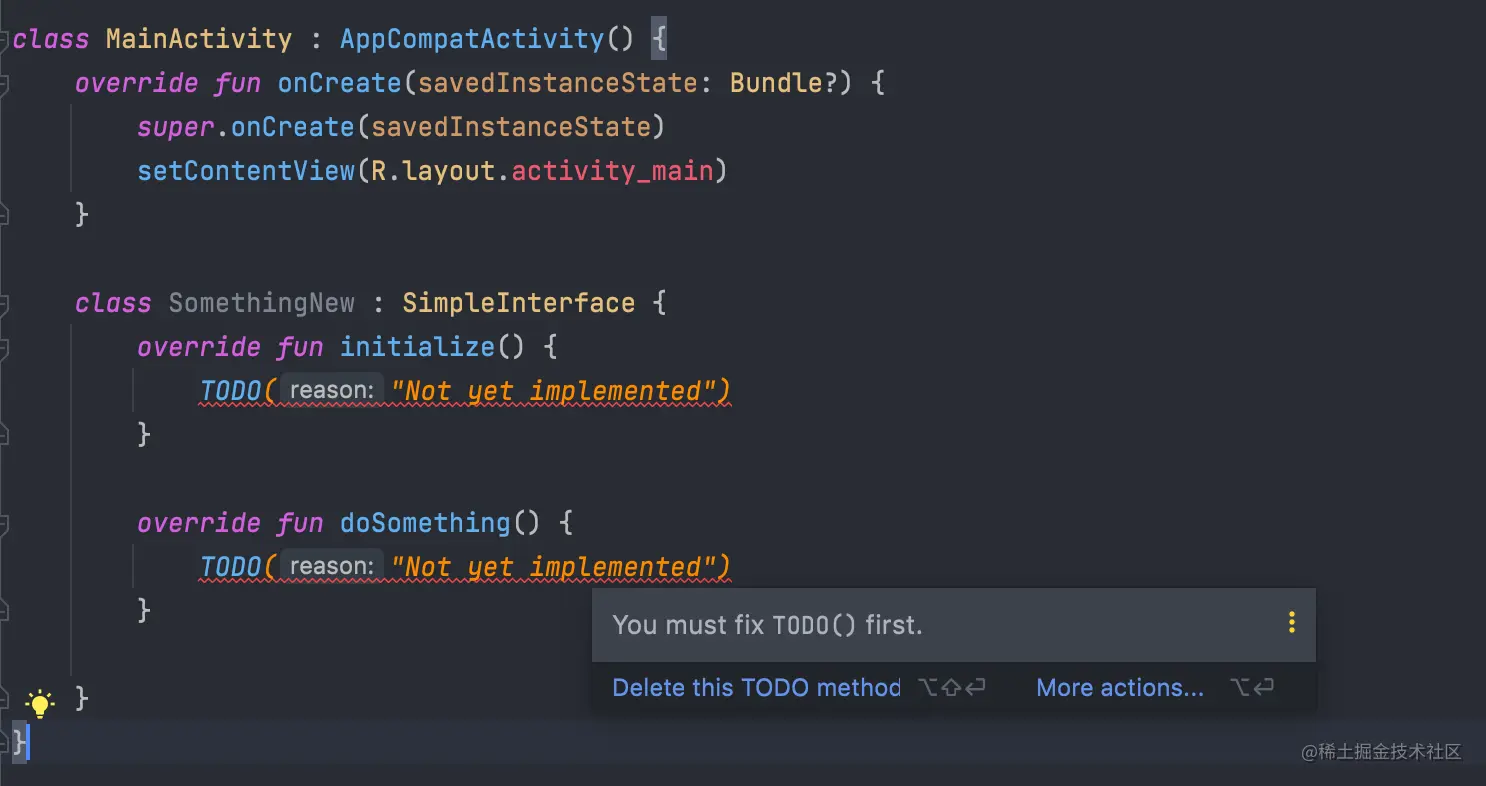Click super in the super.onCreate call

coord(175,127)
